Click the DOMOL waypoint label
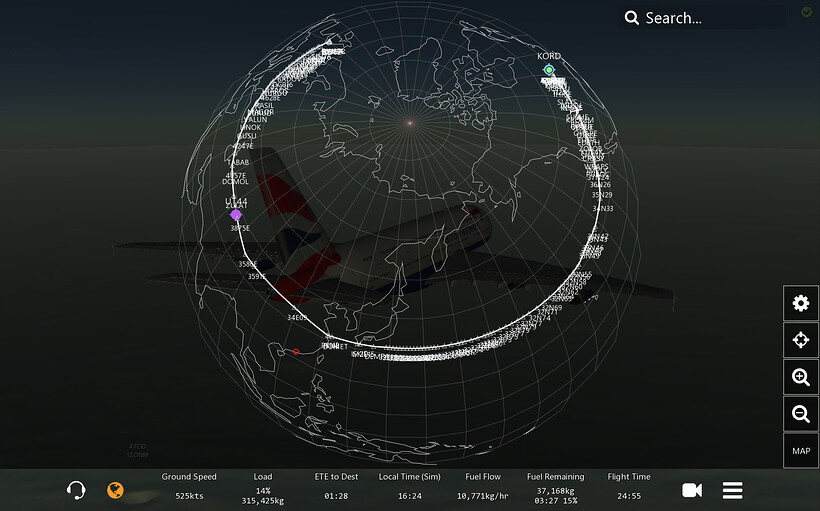The width and height of the screenshot is (820, 511). coord(235,182)
